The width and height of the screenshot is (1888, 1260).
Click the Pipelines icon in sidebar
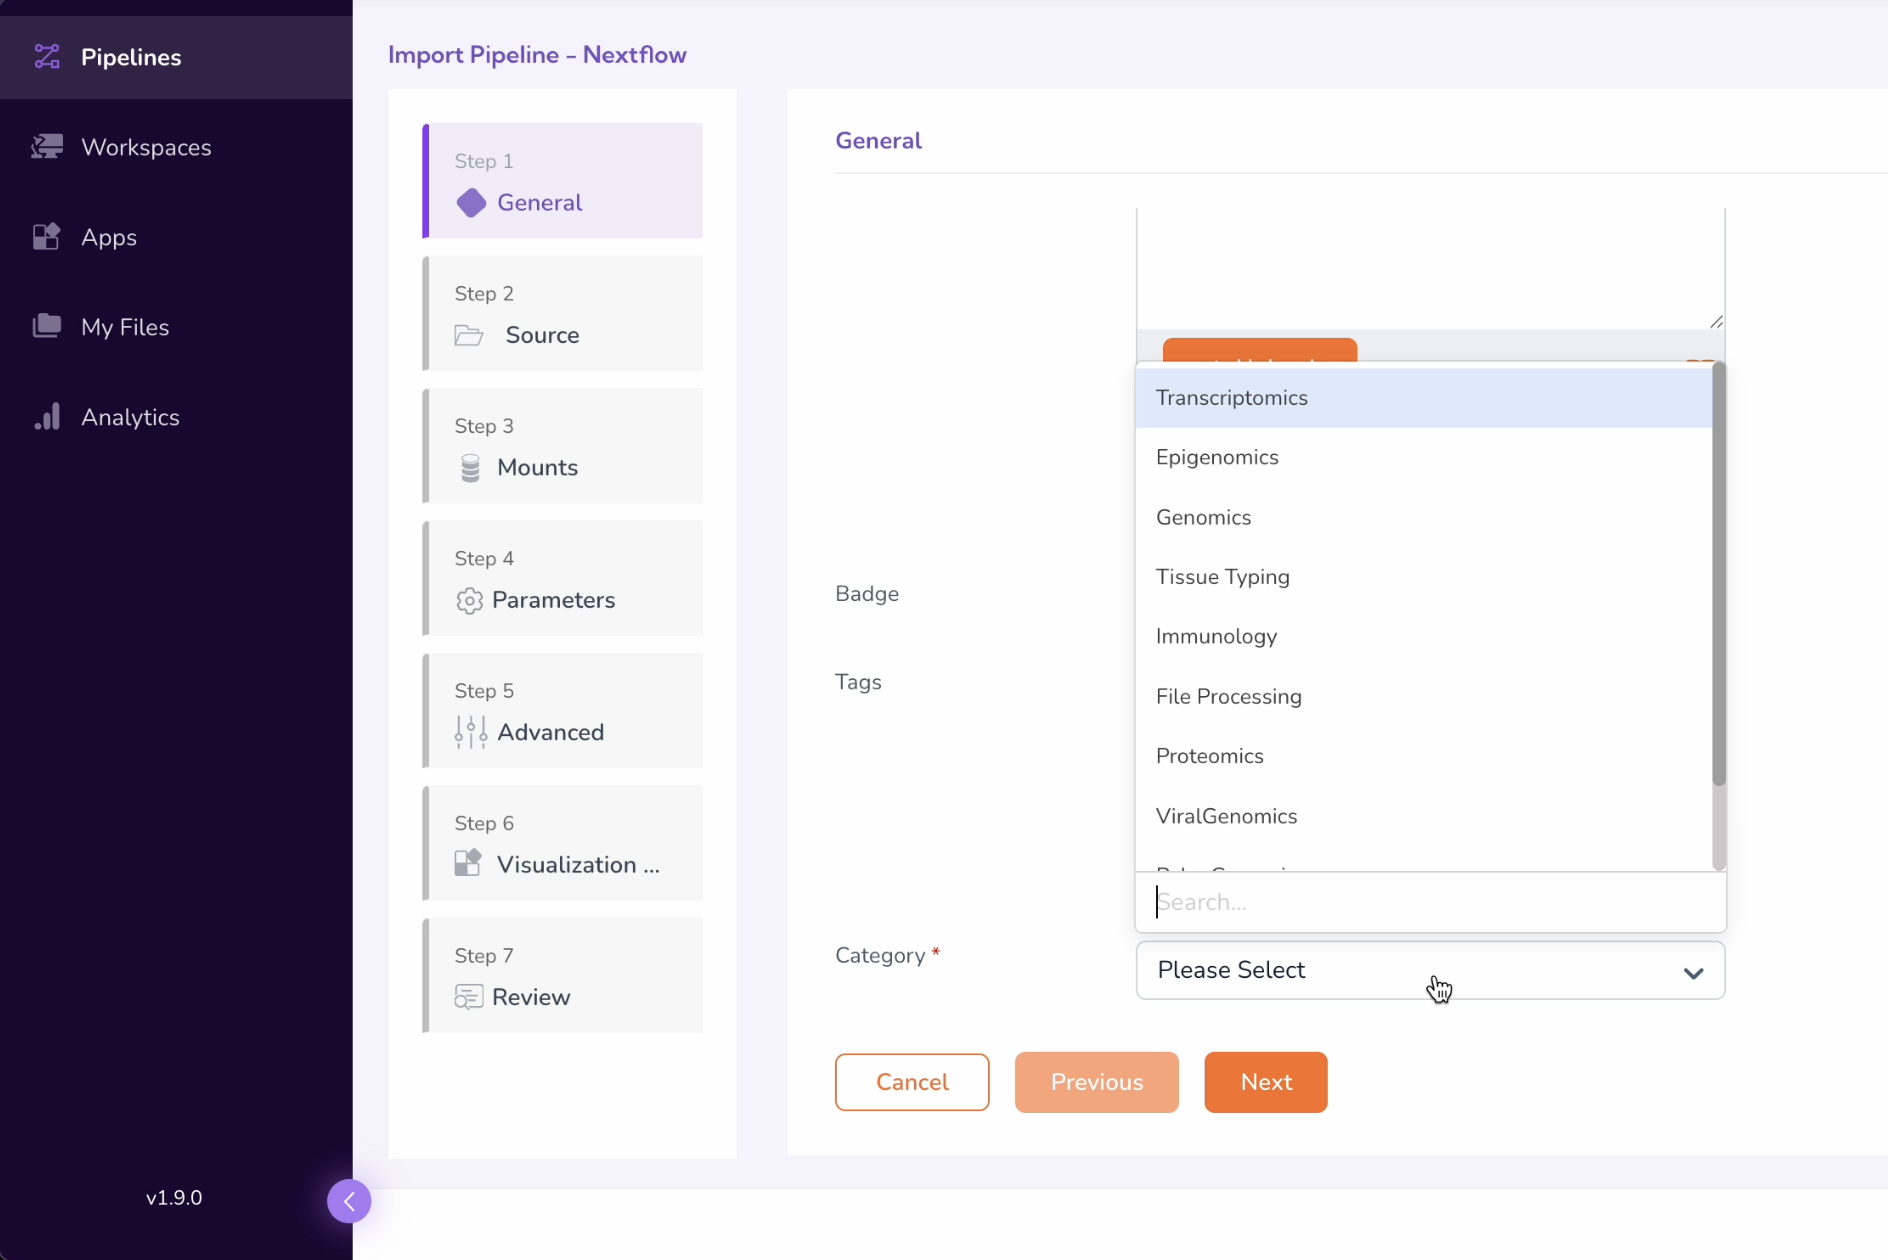[x=47, y=57]
